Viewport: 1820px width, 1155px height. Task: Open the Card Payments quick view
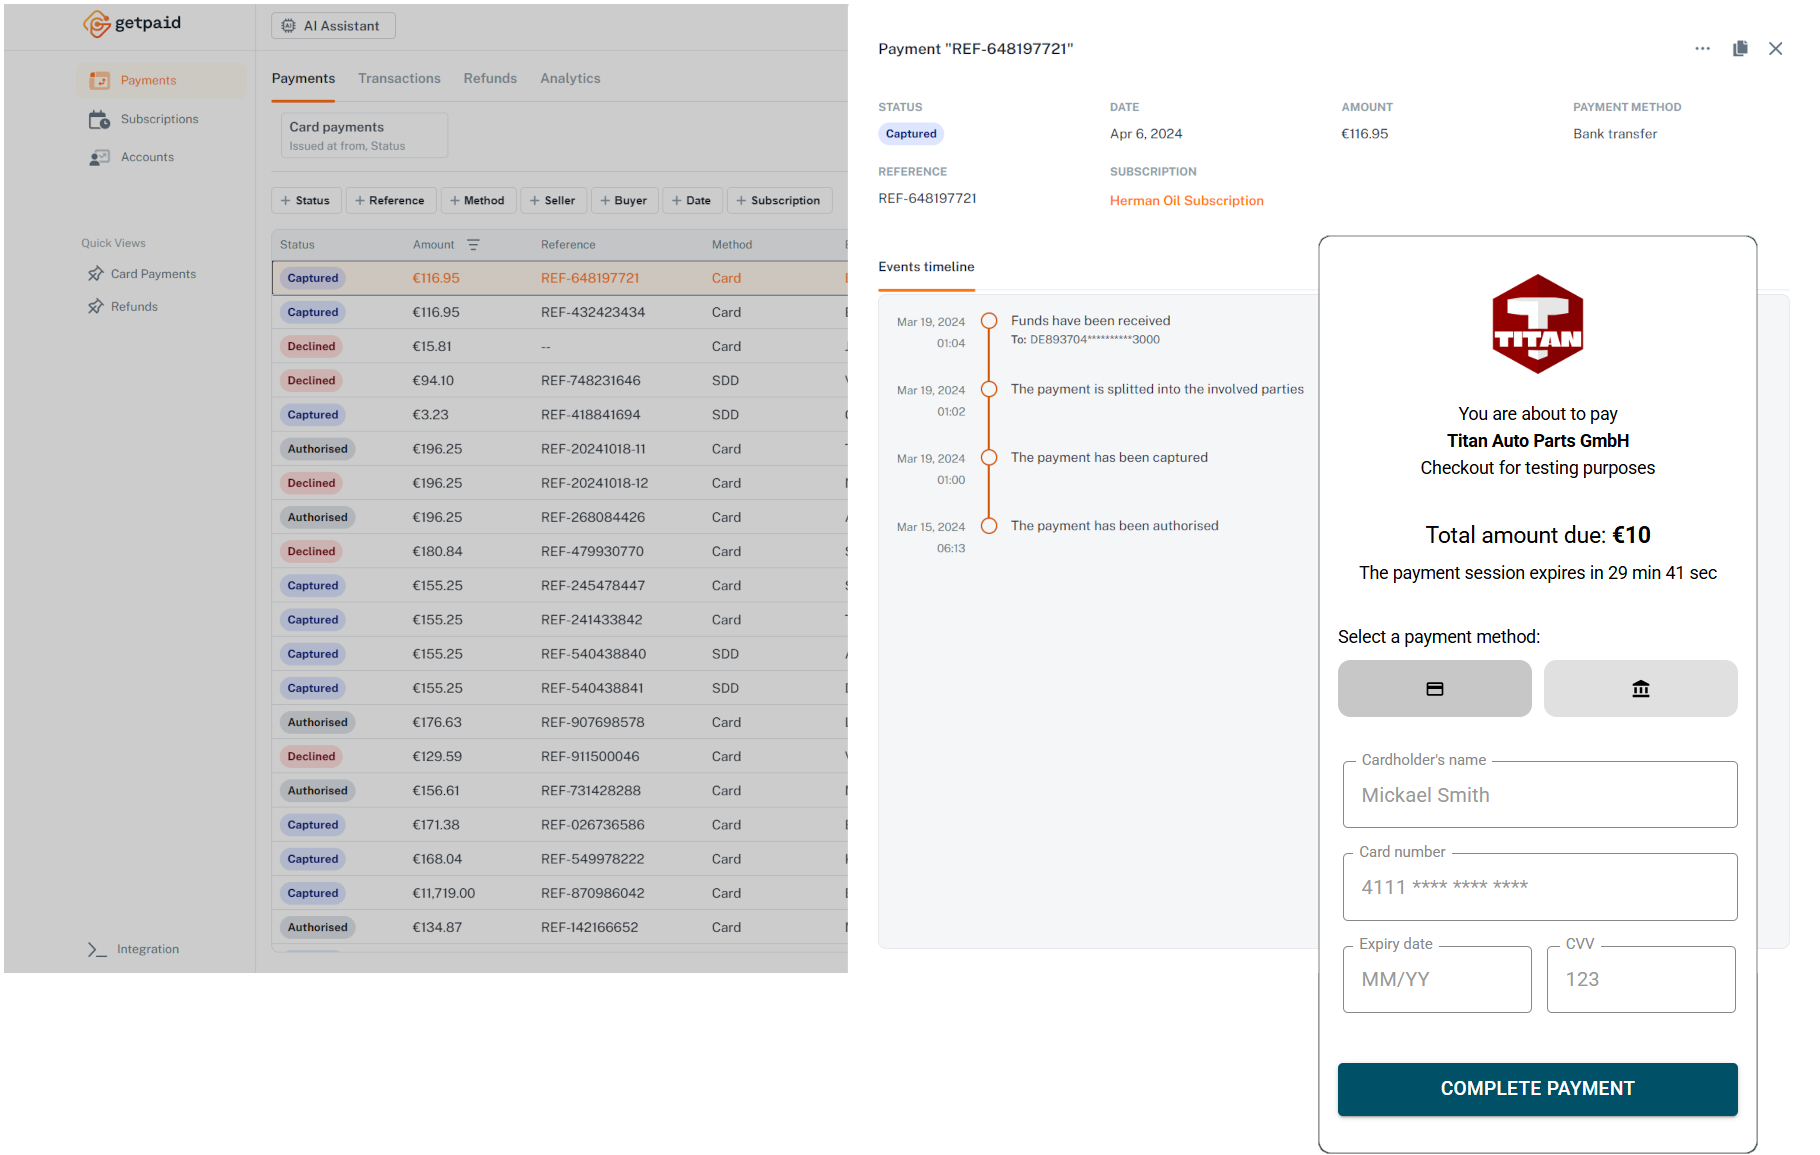point(153,273)
